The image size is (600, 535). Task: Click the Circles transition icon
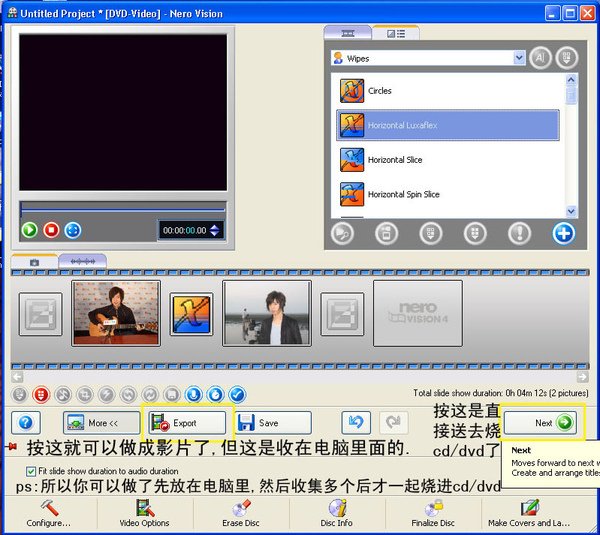tap(352, 91)
